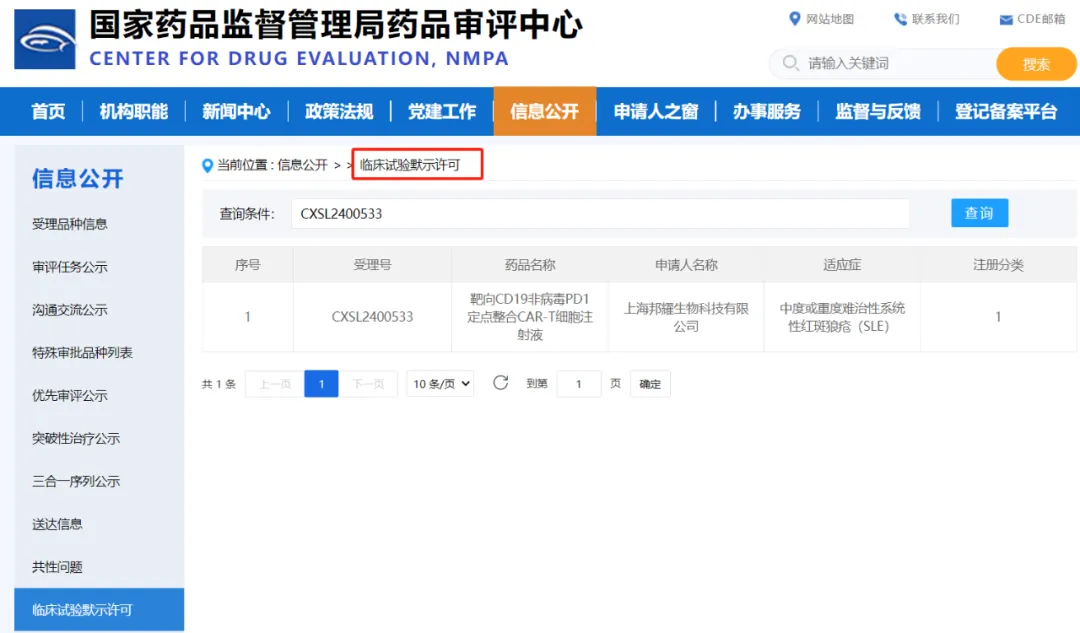
Task: Click the CDE logo icon
Action: click(45, 39)
